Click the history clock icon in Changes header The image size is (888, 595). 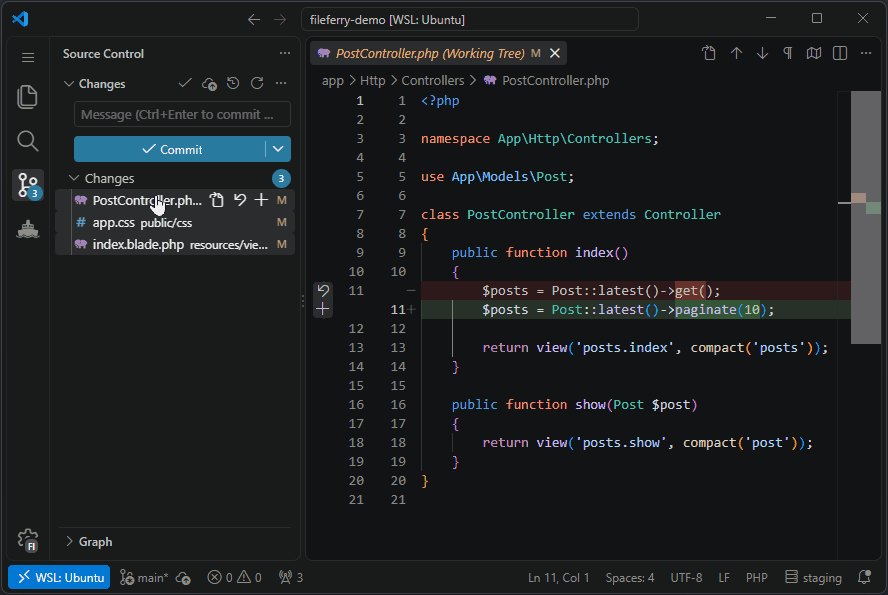pyautogui.click(x=233, y=83)
